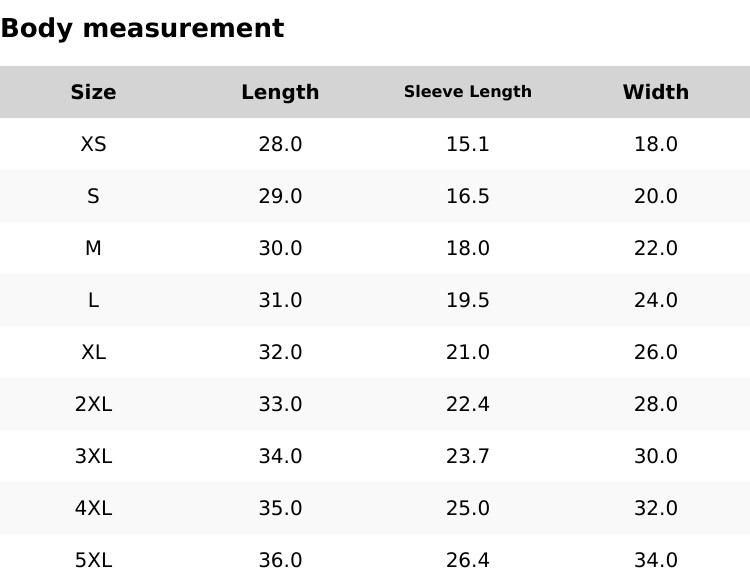750x586 pixels.
Task: Click the 35.0 length value for 4XL
Action: (280, 508)
